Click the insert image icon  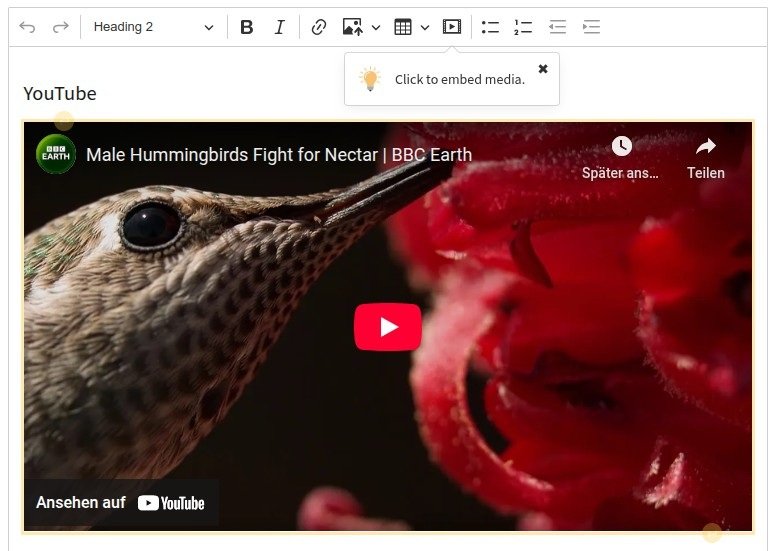click(x=352, y=27)
